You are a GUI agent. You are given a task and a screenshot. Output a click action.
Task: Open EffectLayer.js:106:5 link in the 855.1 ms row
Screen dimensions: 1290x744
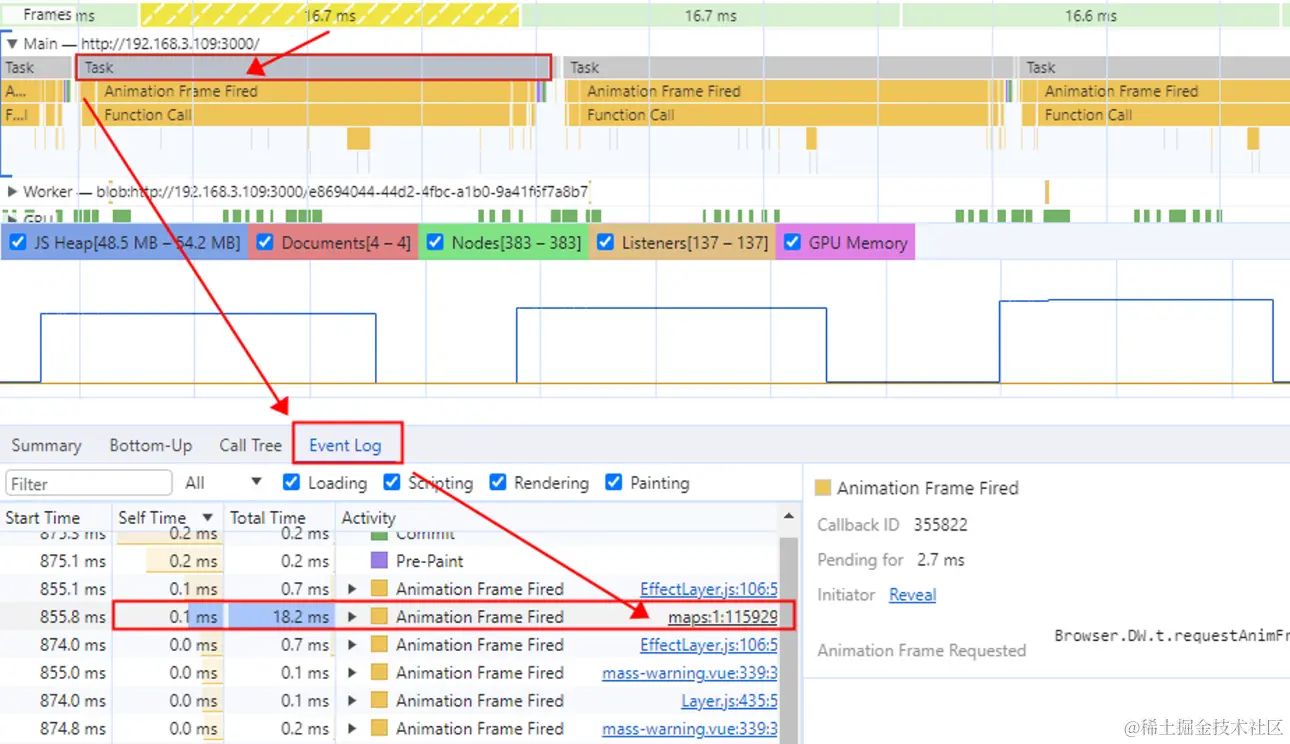point(709,589)
